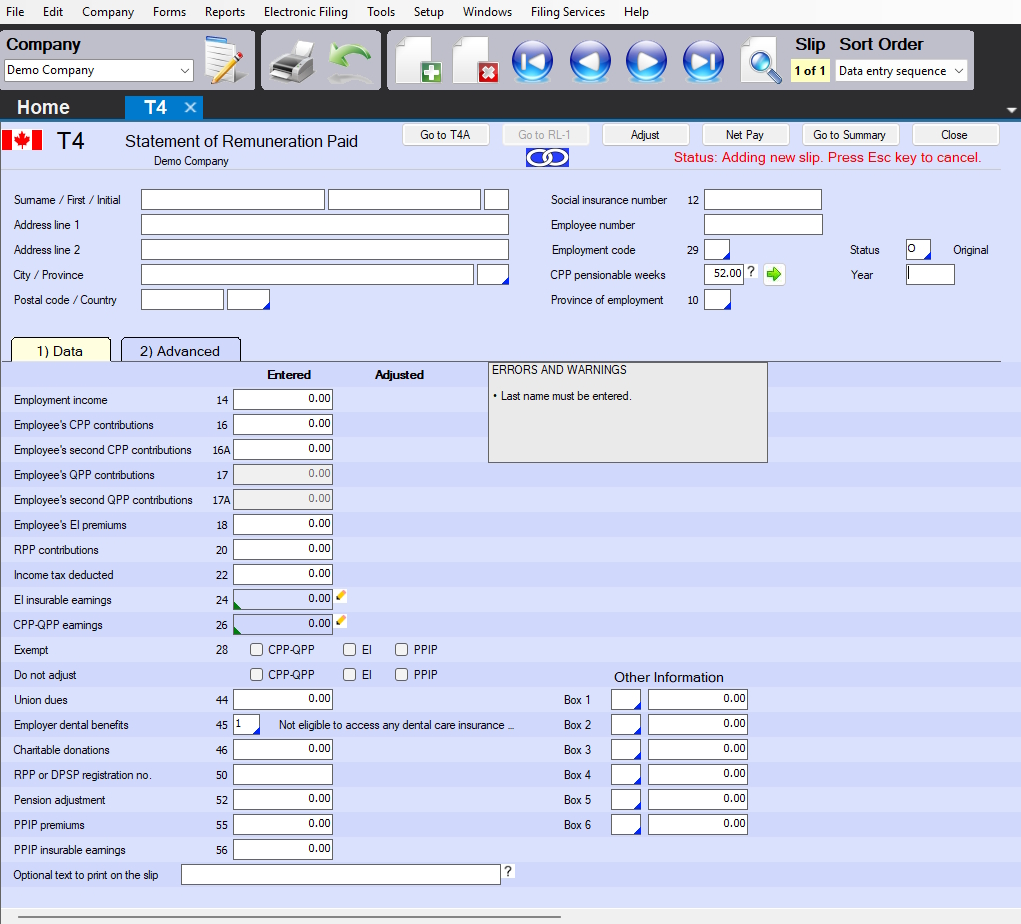
Task: Enable the Do not adjust EI checkbox
Action: pyautogui.click(x=350, y=675)
